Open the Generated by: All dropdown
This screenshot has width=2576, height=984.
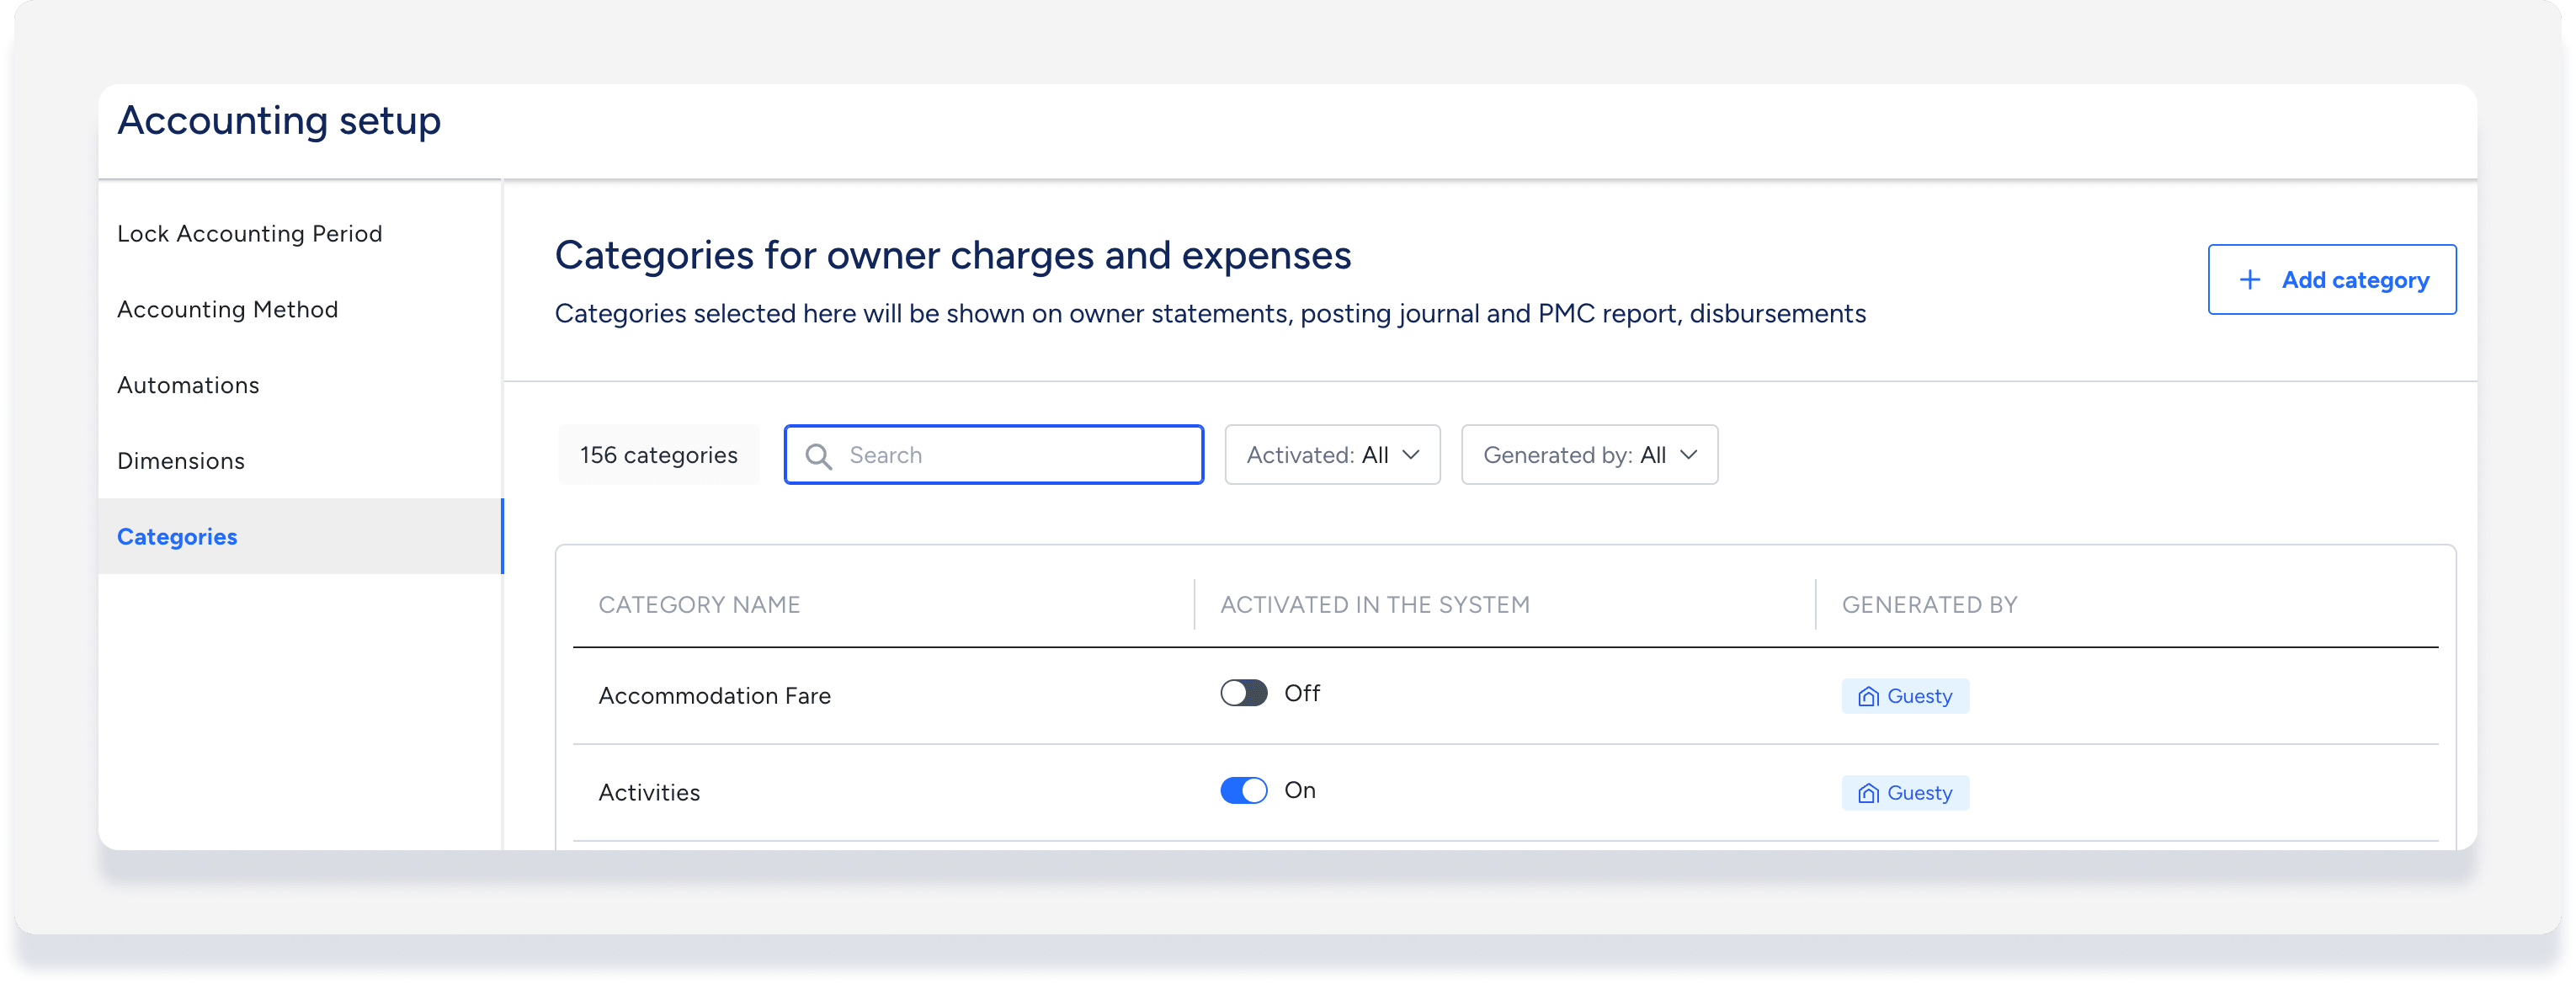[1588, 455]
